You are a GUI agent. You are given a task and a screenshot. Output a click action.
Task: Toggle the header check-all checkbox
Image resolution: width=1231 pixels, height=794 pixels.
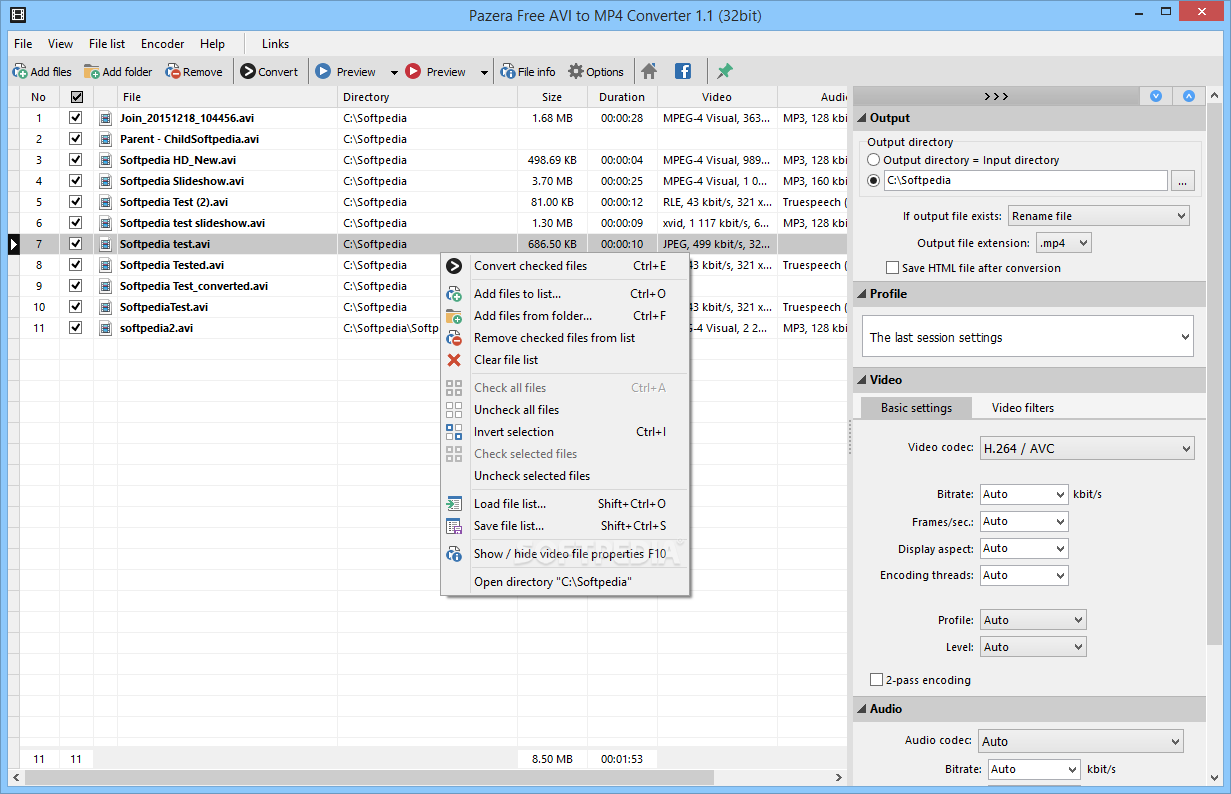[75, 97]
